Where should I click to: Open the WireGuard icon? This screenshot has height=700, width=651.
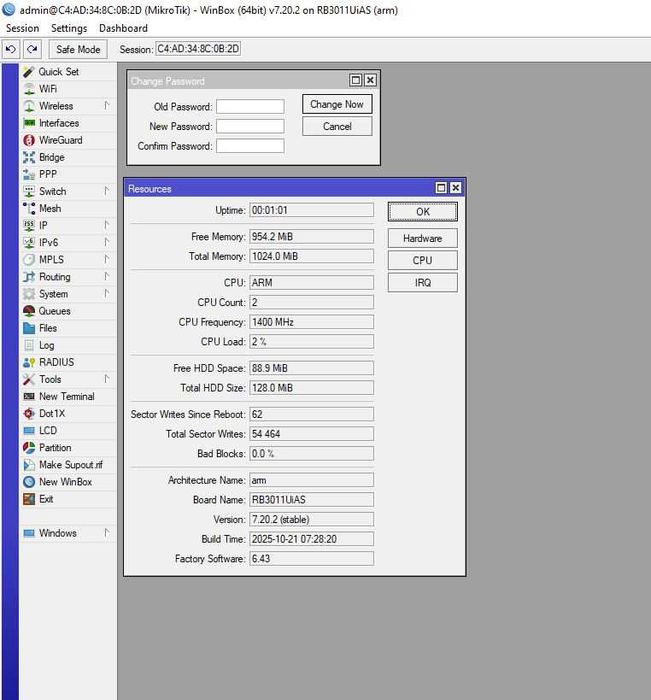pyautogui.click(x=29, y=140)
